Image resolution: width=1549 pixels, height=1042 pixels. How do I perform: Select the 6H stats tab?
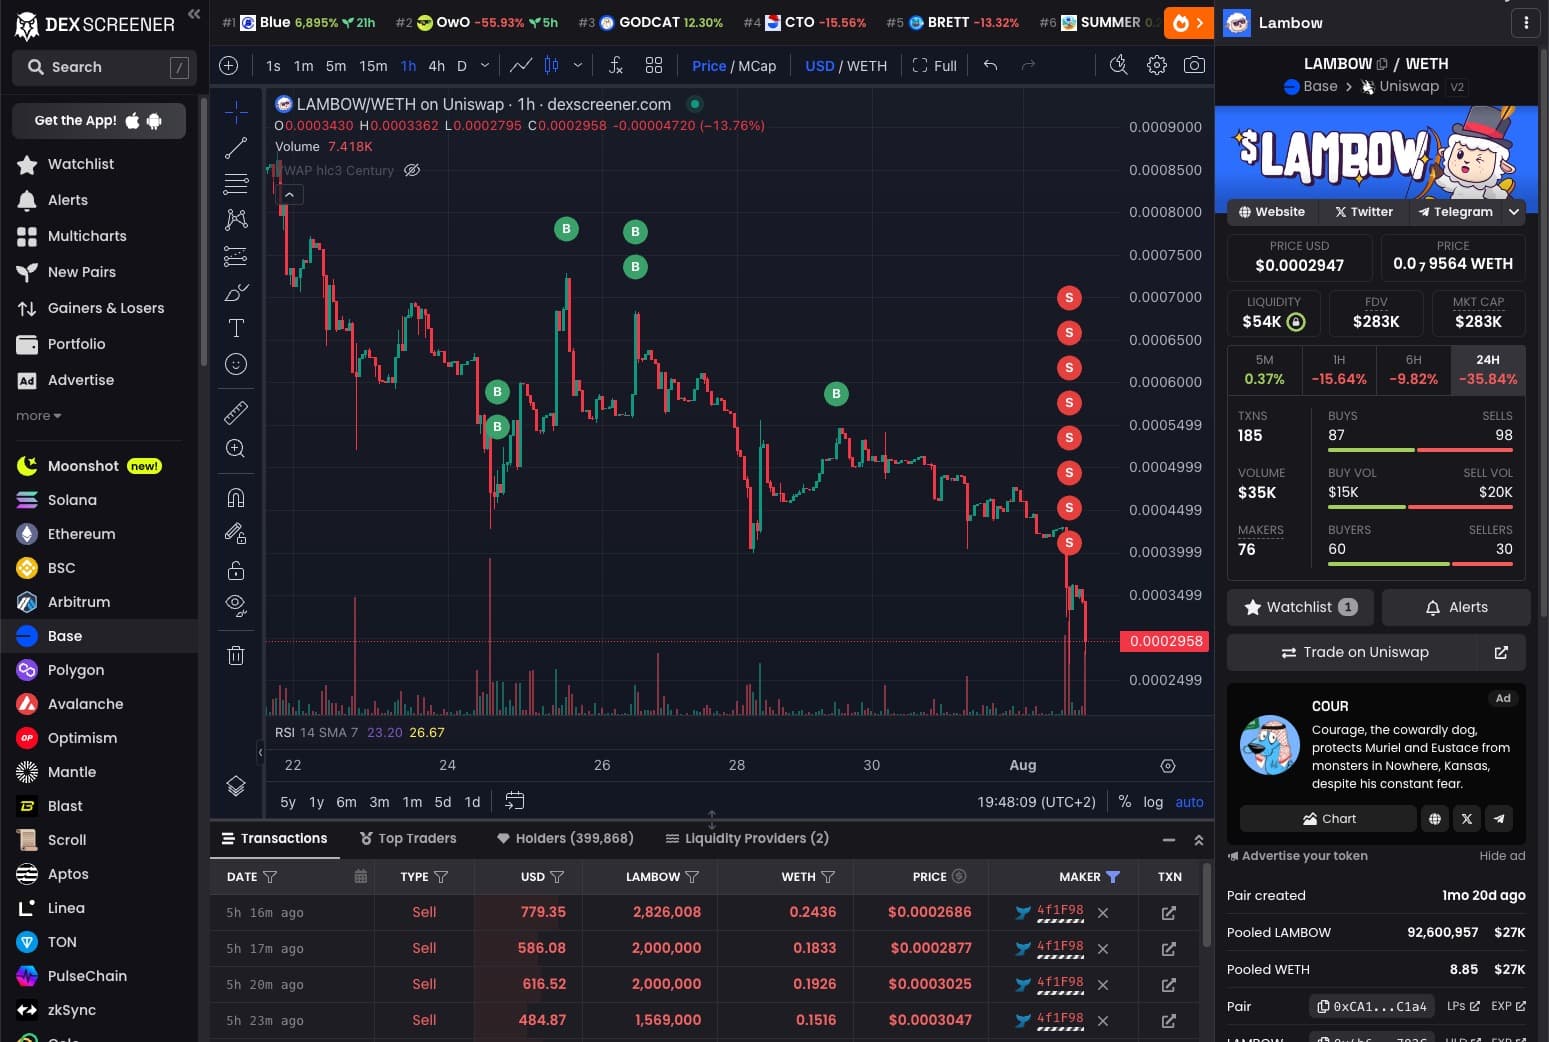pyautogui.click(x=1413, y=370)
